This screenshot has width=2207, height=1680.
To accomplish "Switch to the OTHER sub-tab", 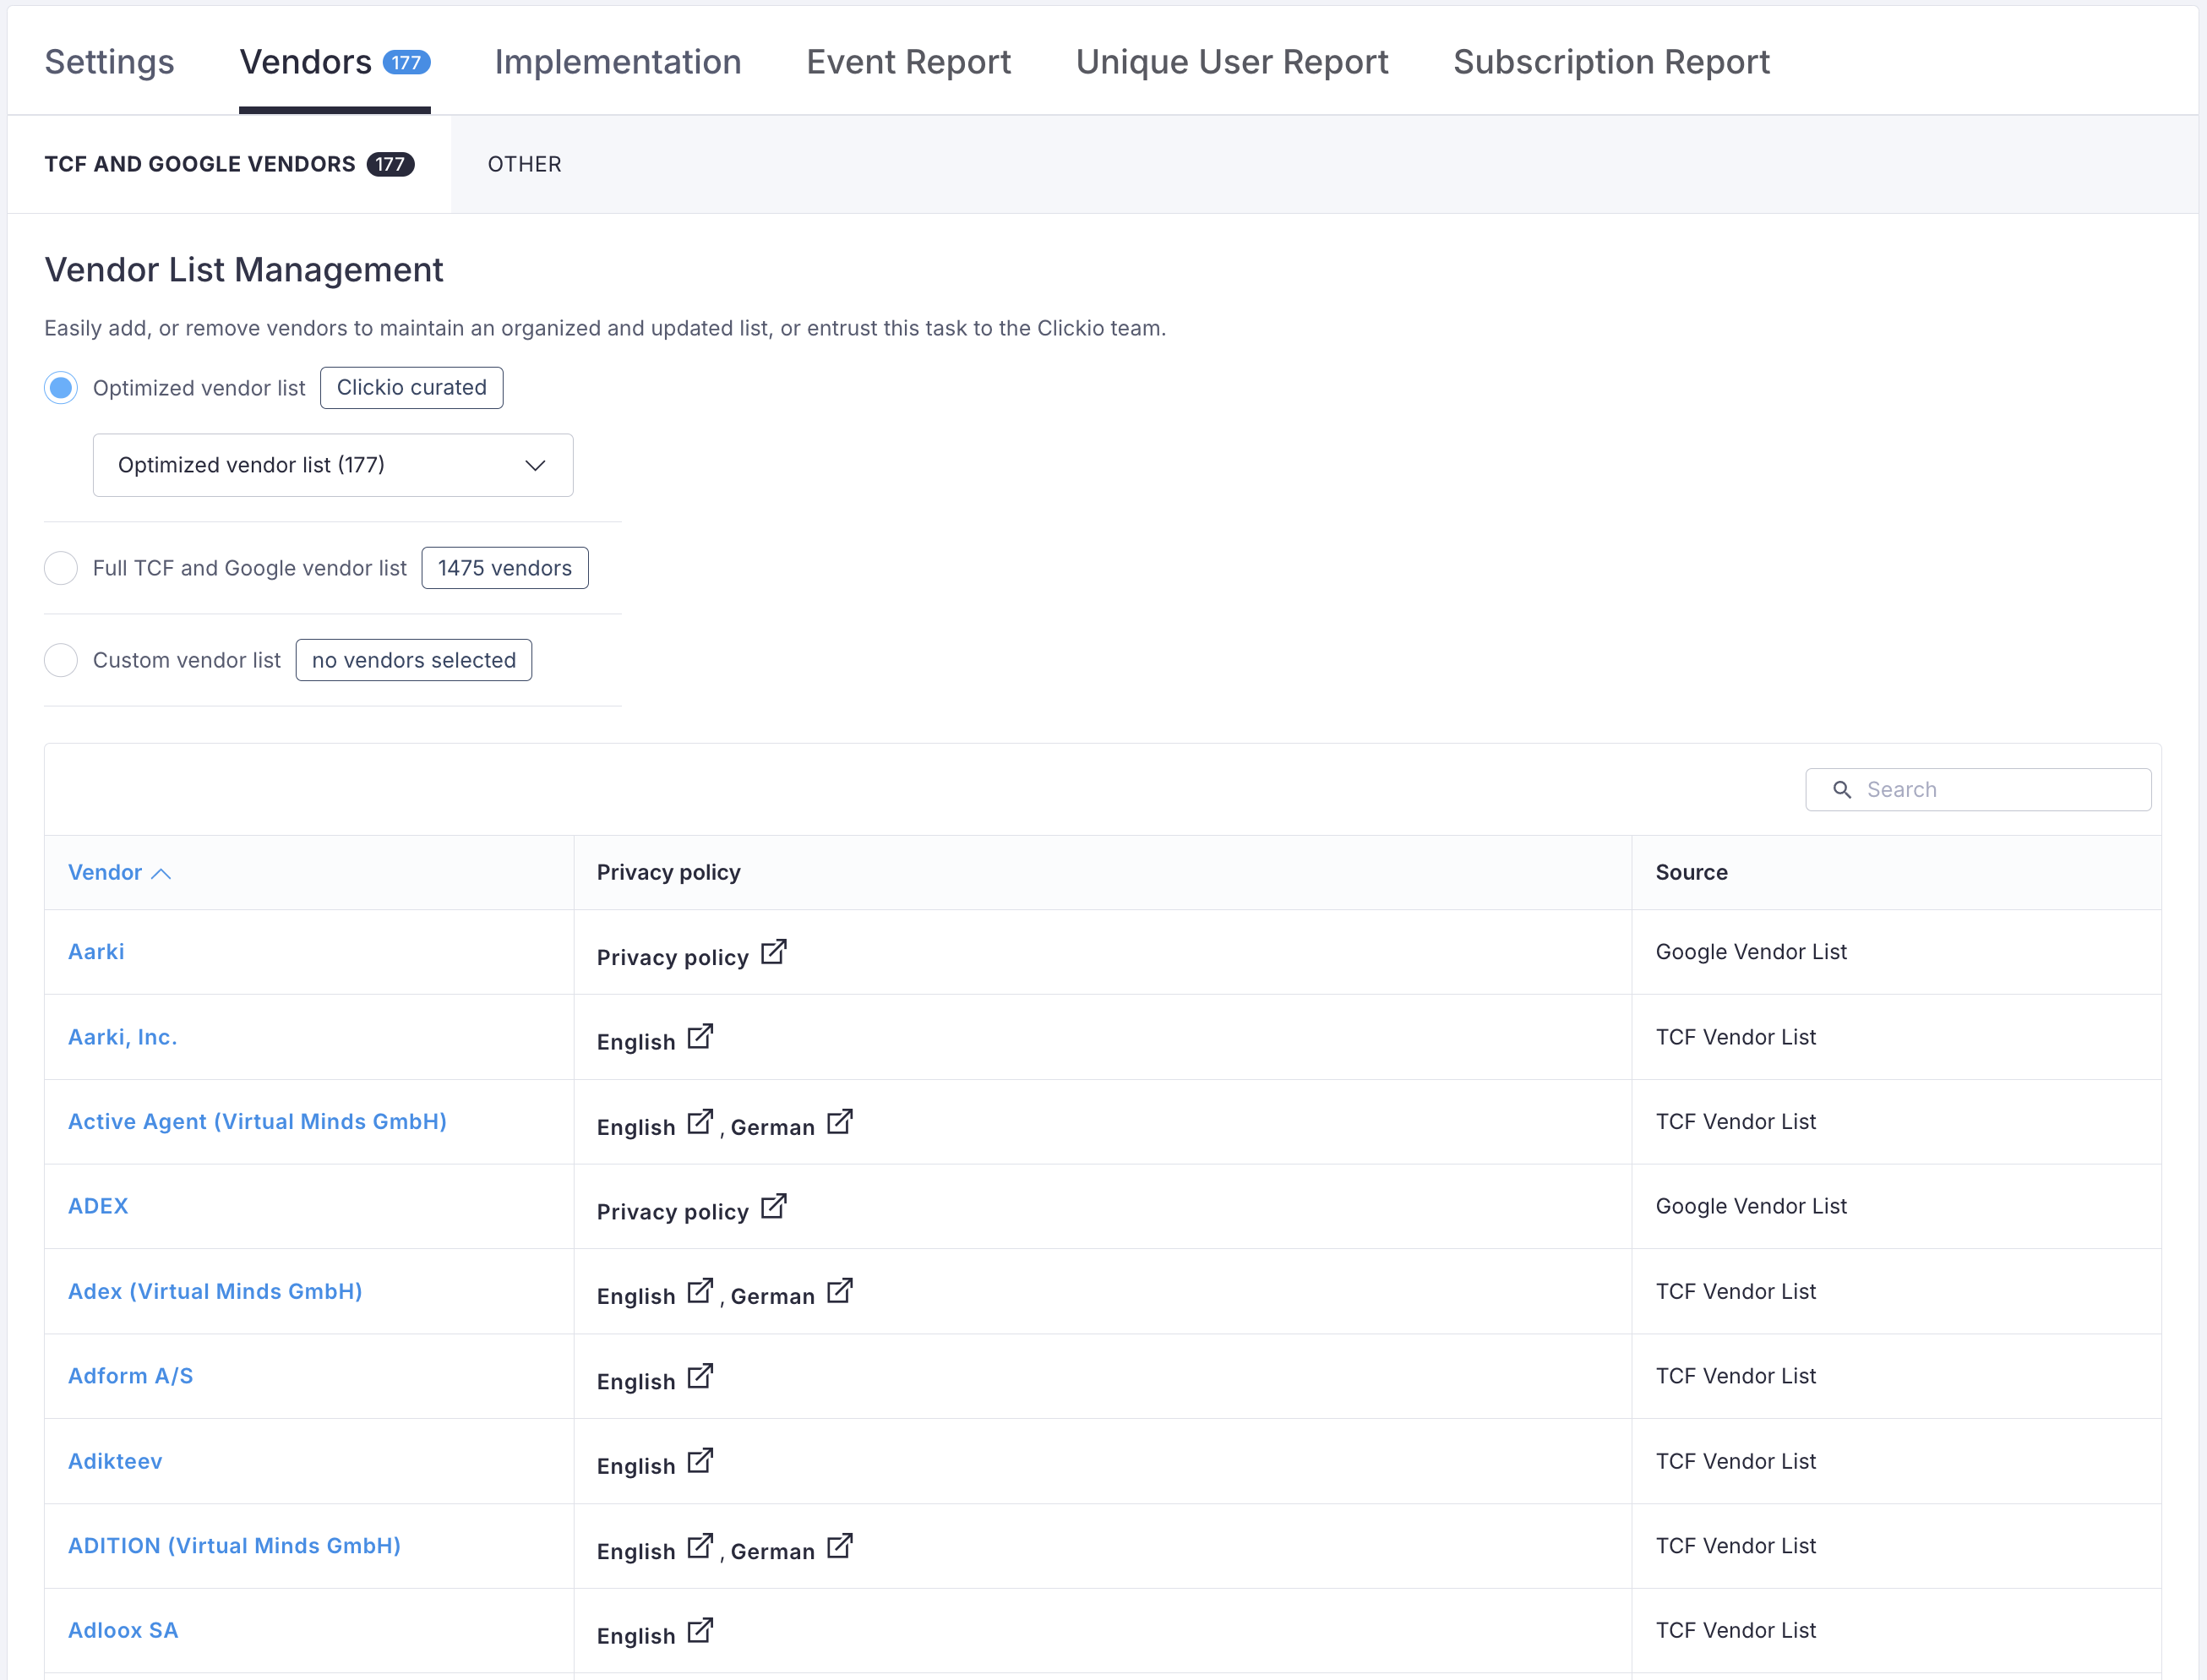I will [x=524, y=164].
